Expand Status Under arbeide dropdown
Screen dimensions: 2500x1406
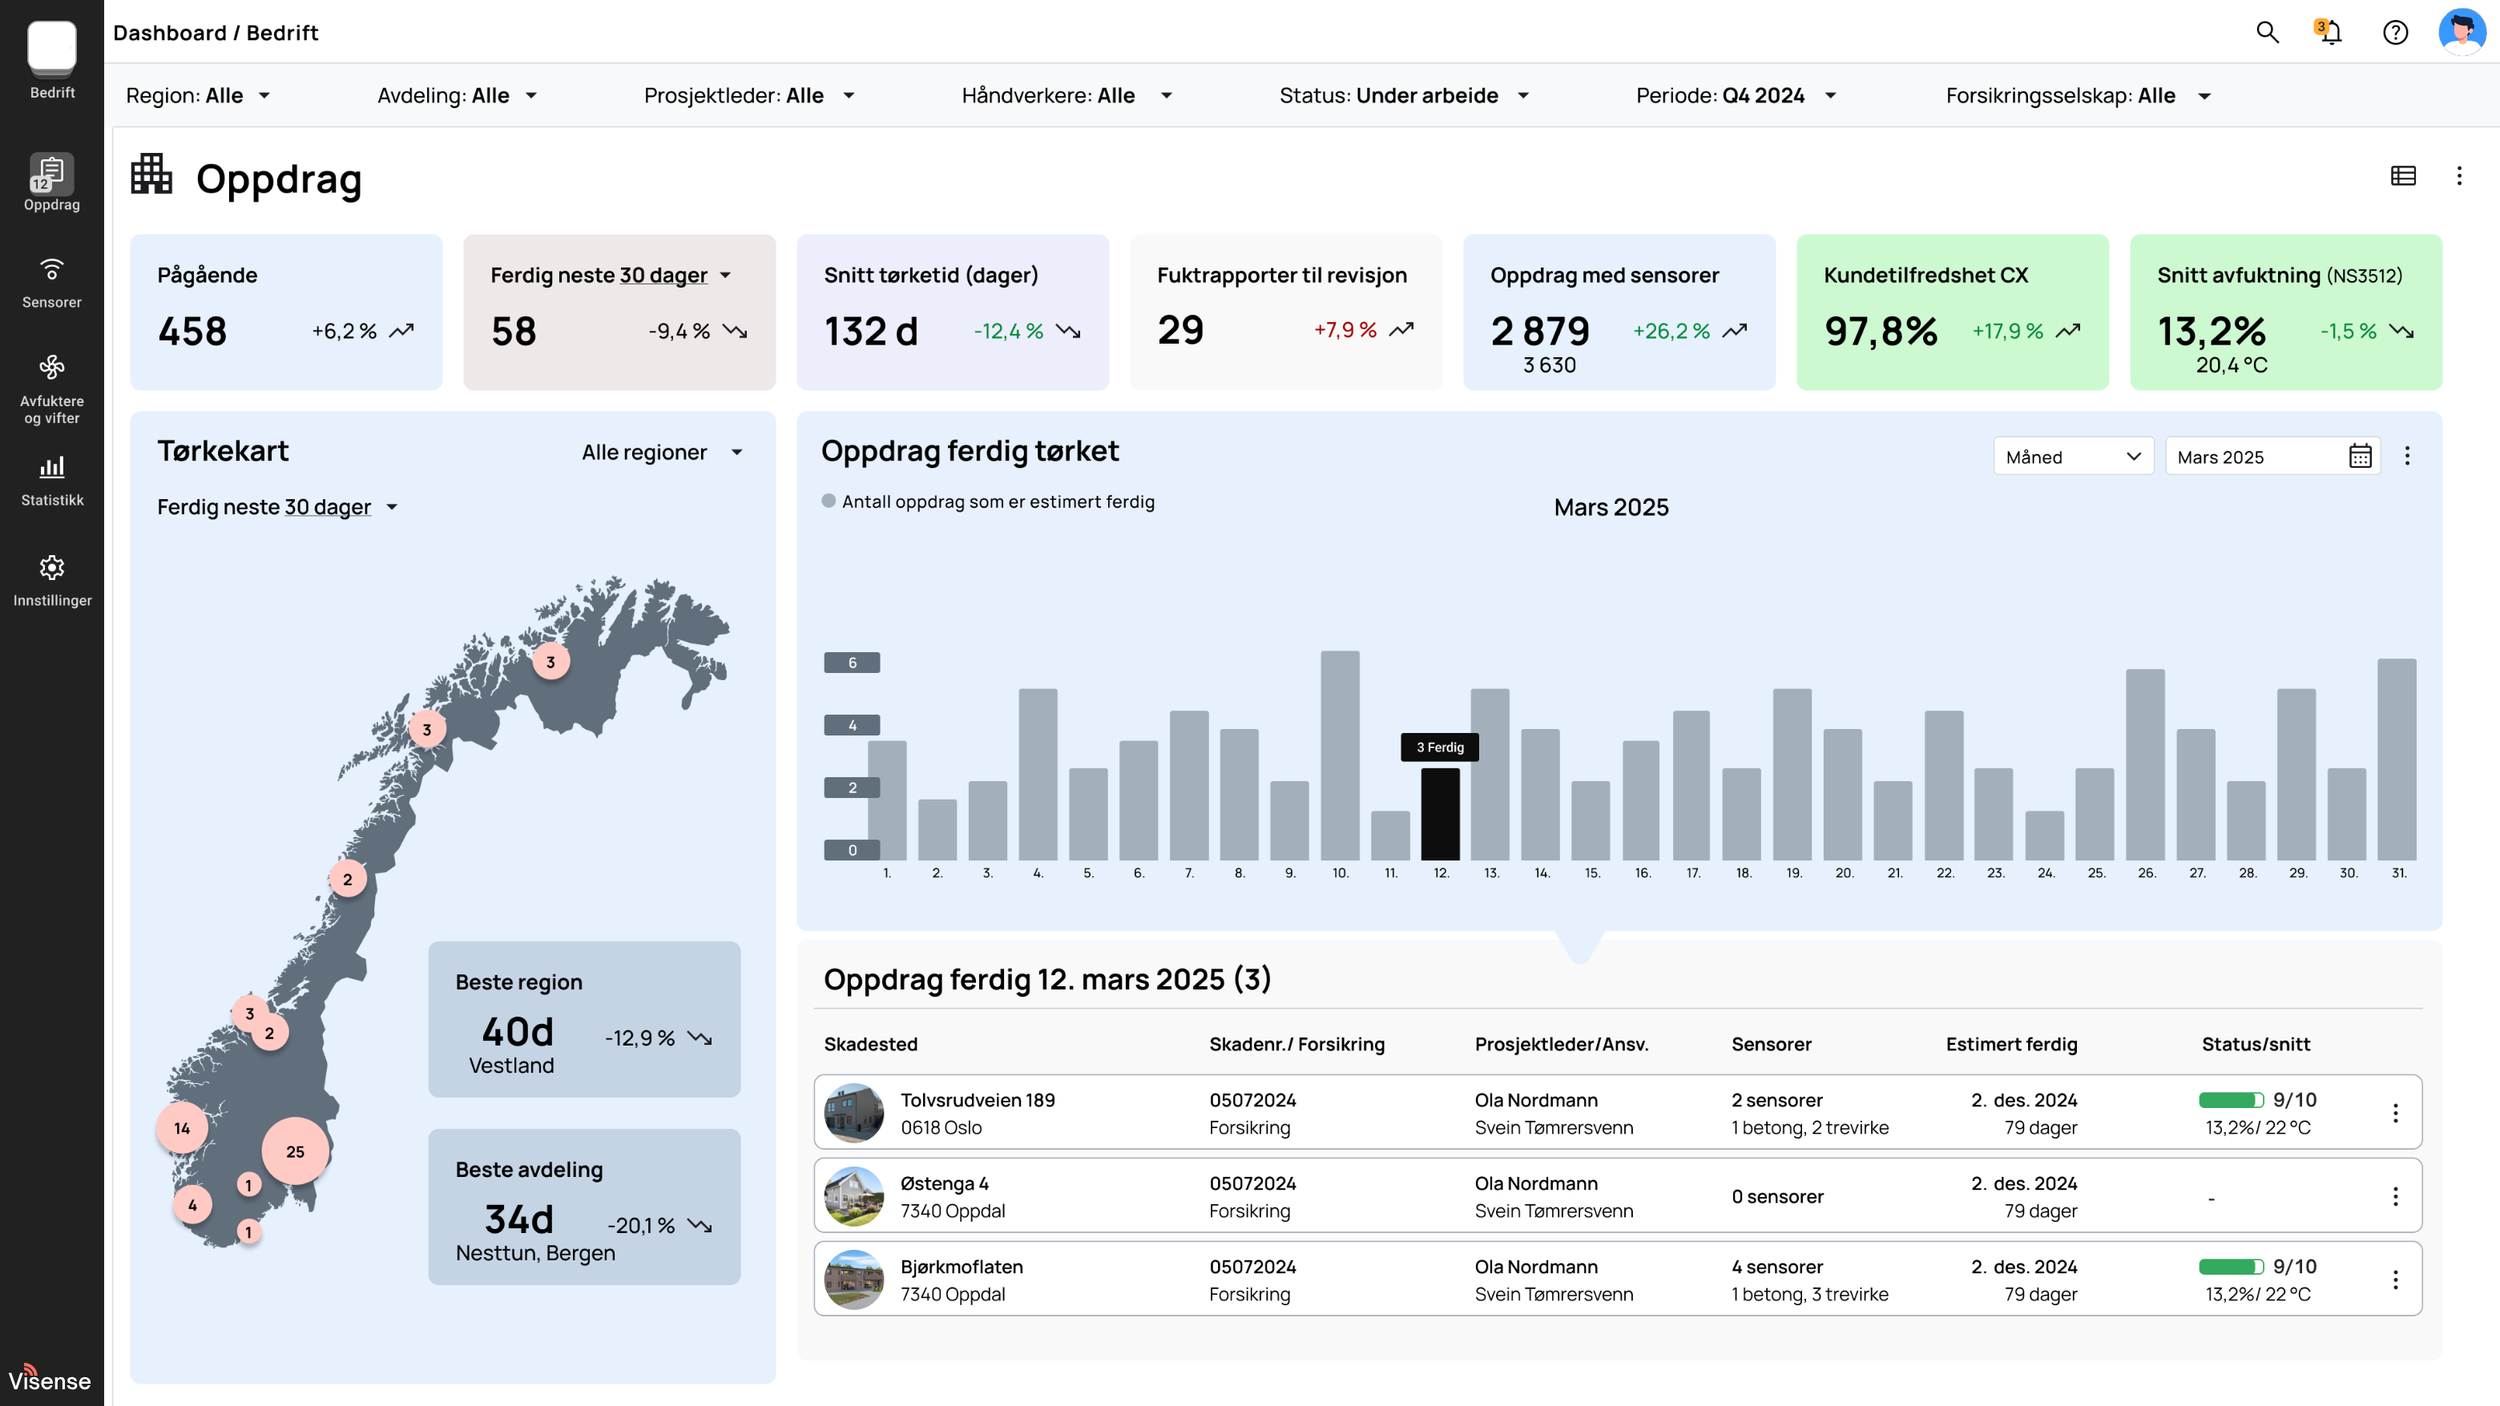(x=1404, y=96)
